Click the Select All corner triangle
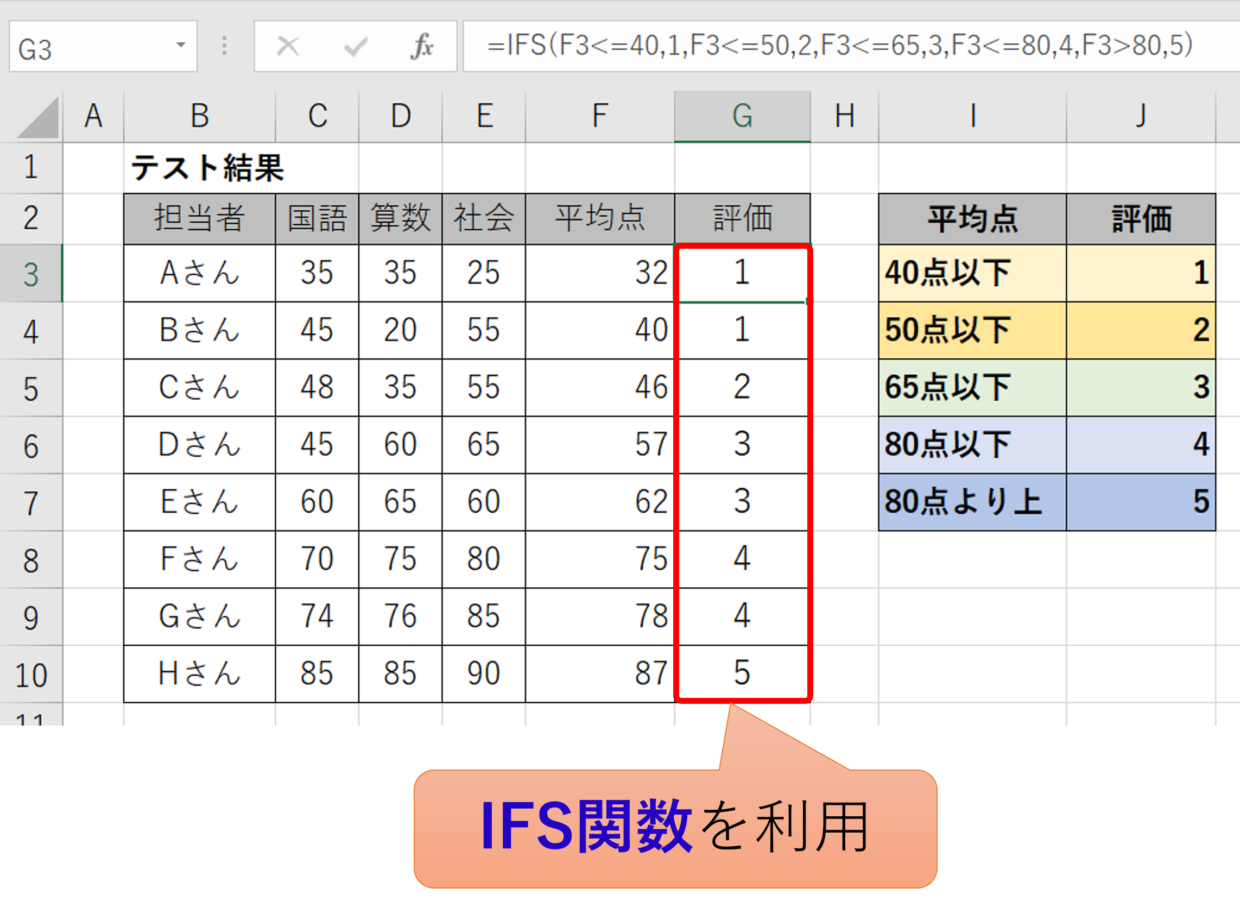 [38, 118]
